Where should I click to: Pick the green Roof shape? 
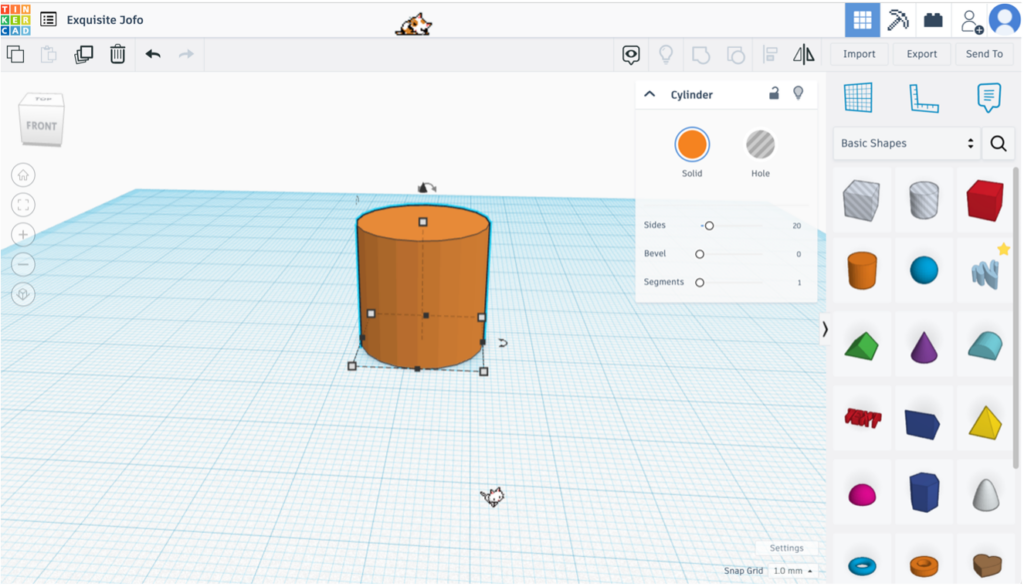(862, 346)
